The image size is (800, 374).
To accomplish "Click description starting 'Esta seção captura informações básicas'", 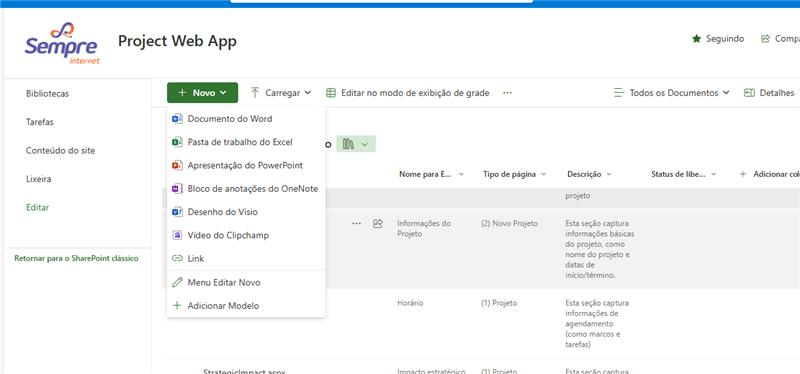I will coord(600,250).
